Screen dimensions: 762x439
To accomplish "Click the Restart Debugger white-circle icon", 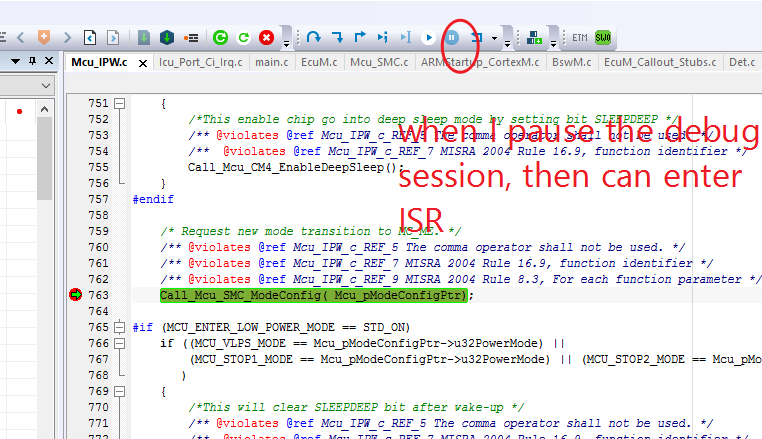I will point(243,37).
